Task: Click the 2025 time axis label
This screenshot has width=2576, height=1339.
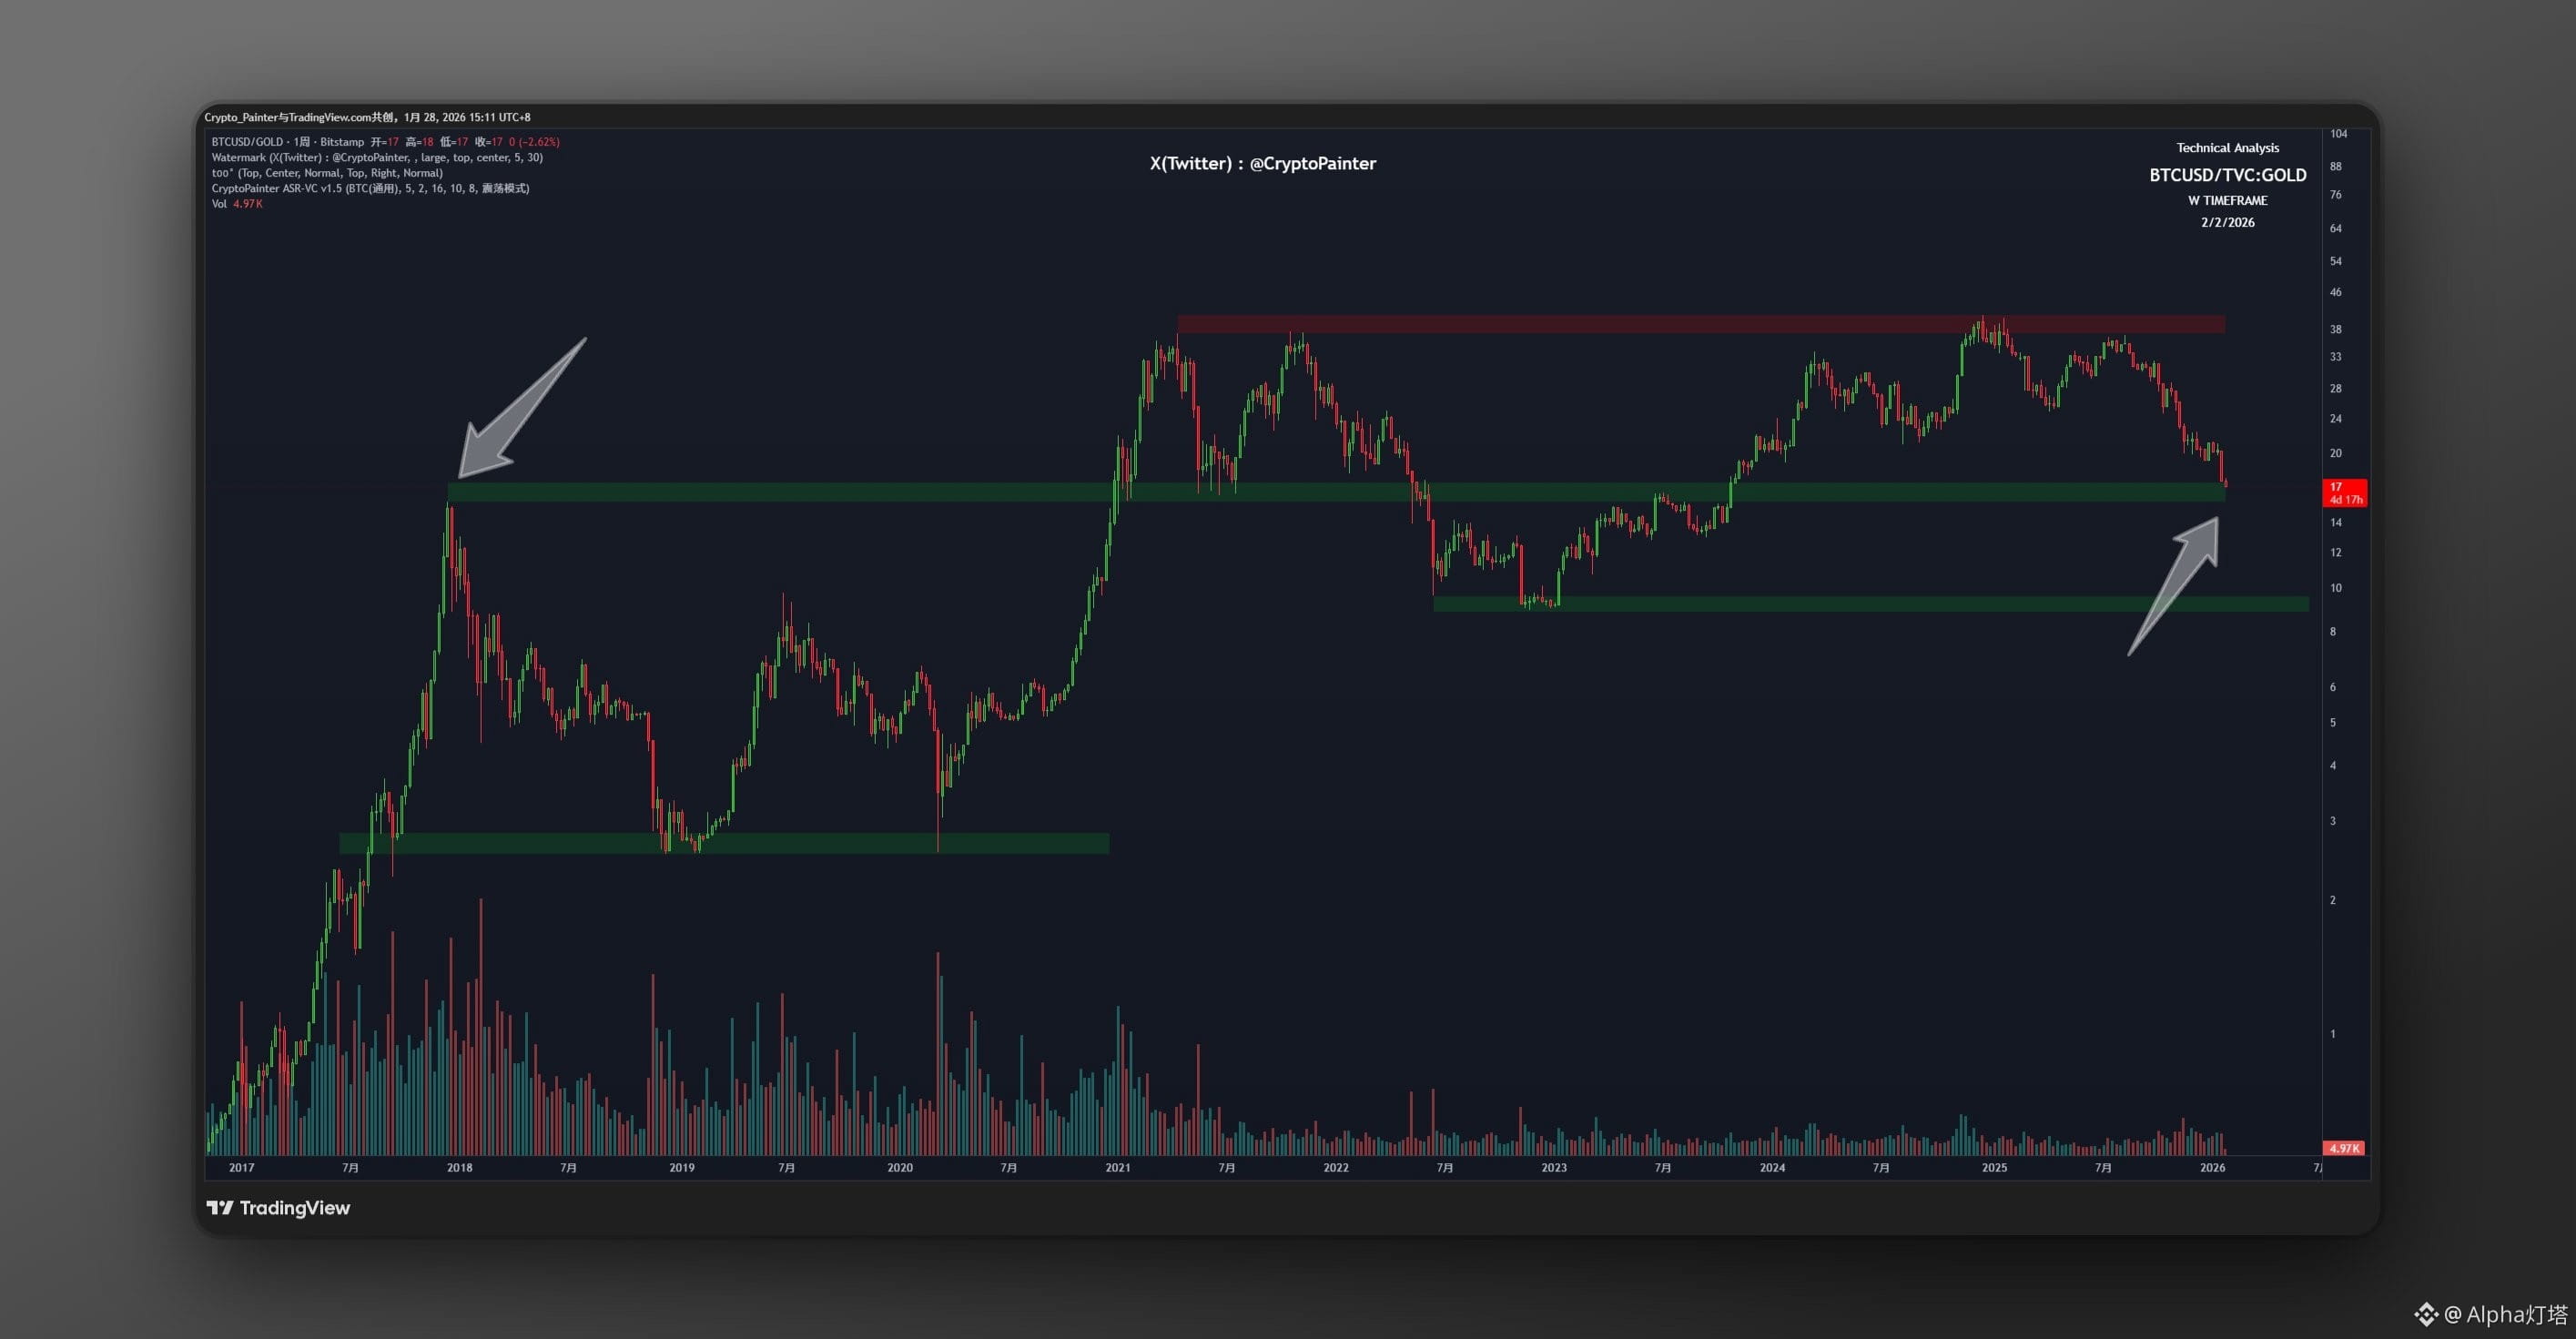Action: click(x=1994, y=1168)
